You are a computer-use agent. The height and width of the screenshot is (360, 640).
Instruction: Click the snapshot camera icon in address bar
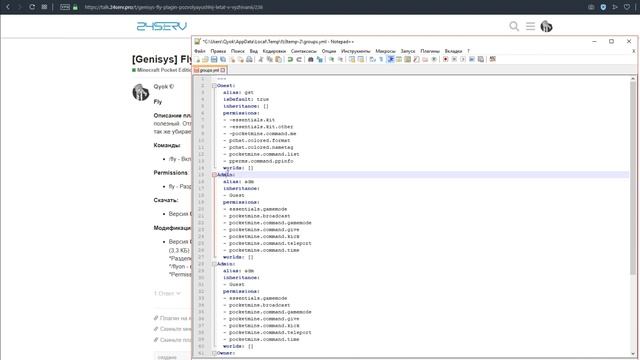591,7
